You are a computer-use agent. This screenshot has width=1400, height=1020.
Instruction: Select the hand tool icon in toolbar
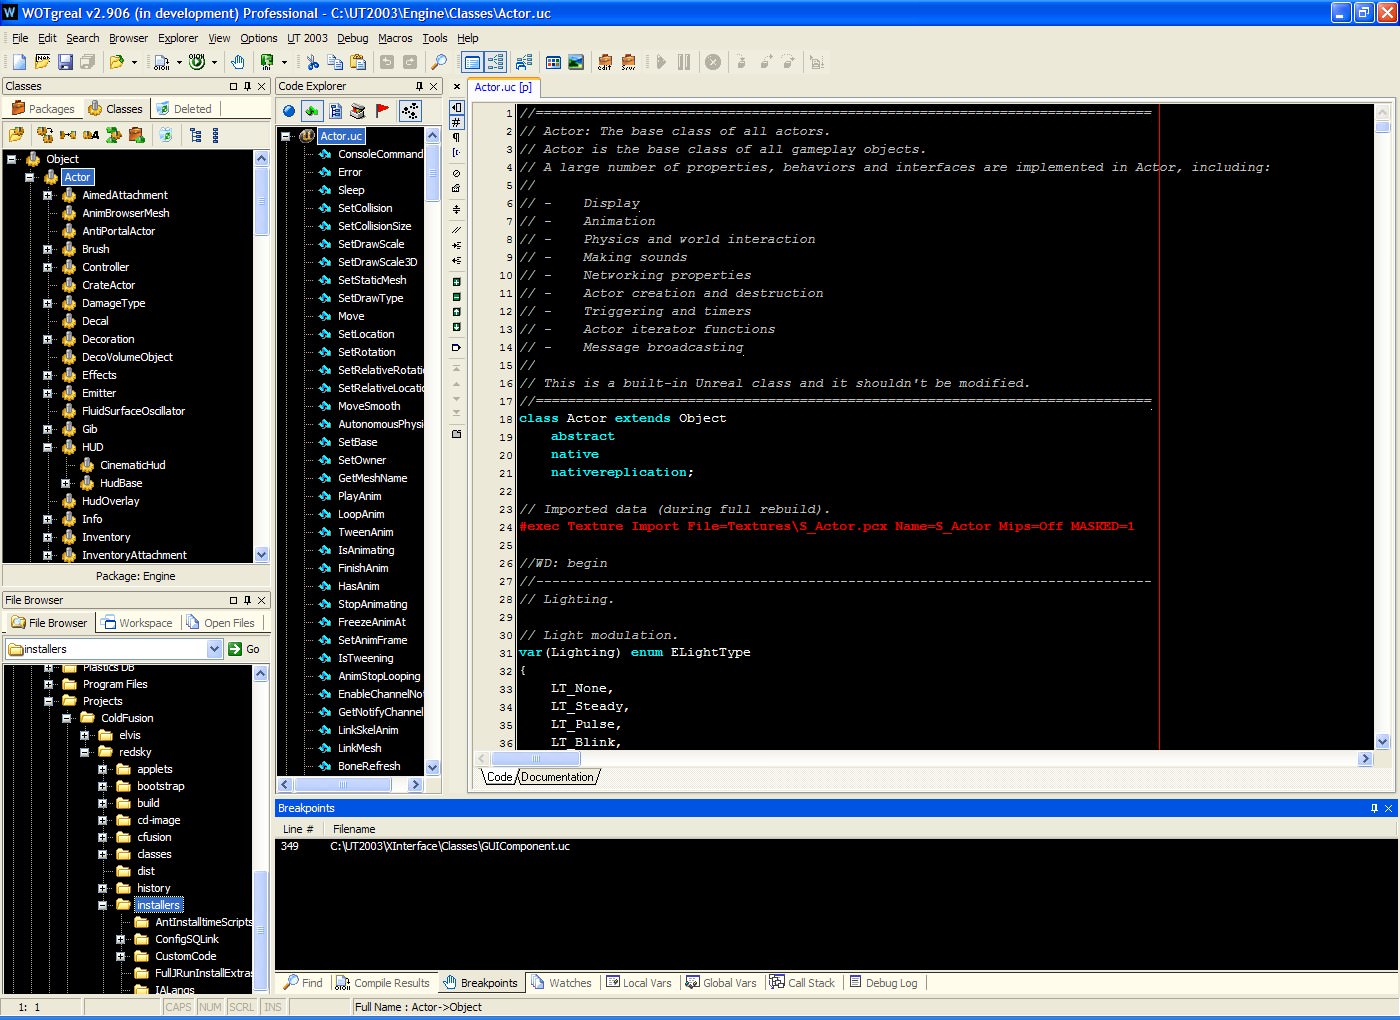(238, 62)
